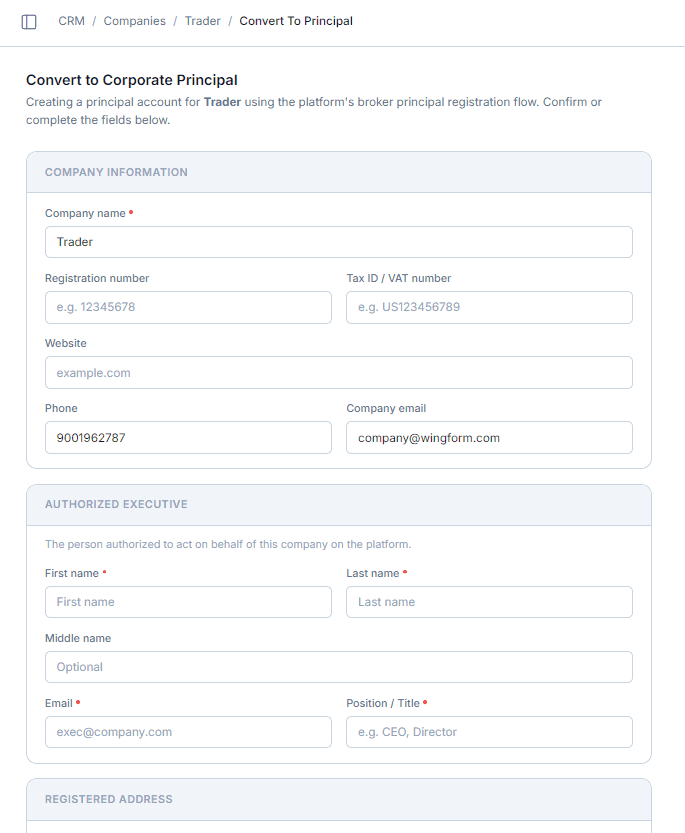The height and width of the screenshot is (833, 685).
Task: Click the optional Middle name field
Action: tap(339, 667)
